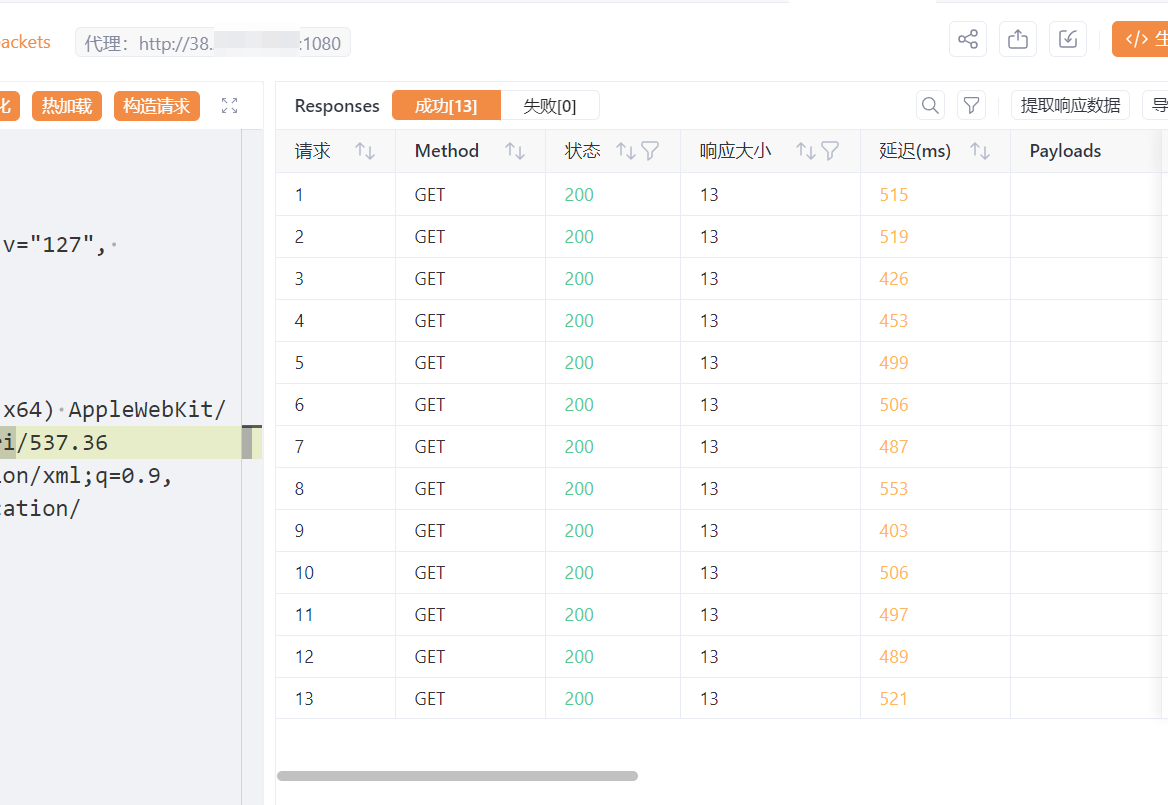Click the export upload arrow icon
The height and width of the screenshot is (805, 1168).
click(1017, 39)
